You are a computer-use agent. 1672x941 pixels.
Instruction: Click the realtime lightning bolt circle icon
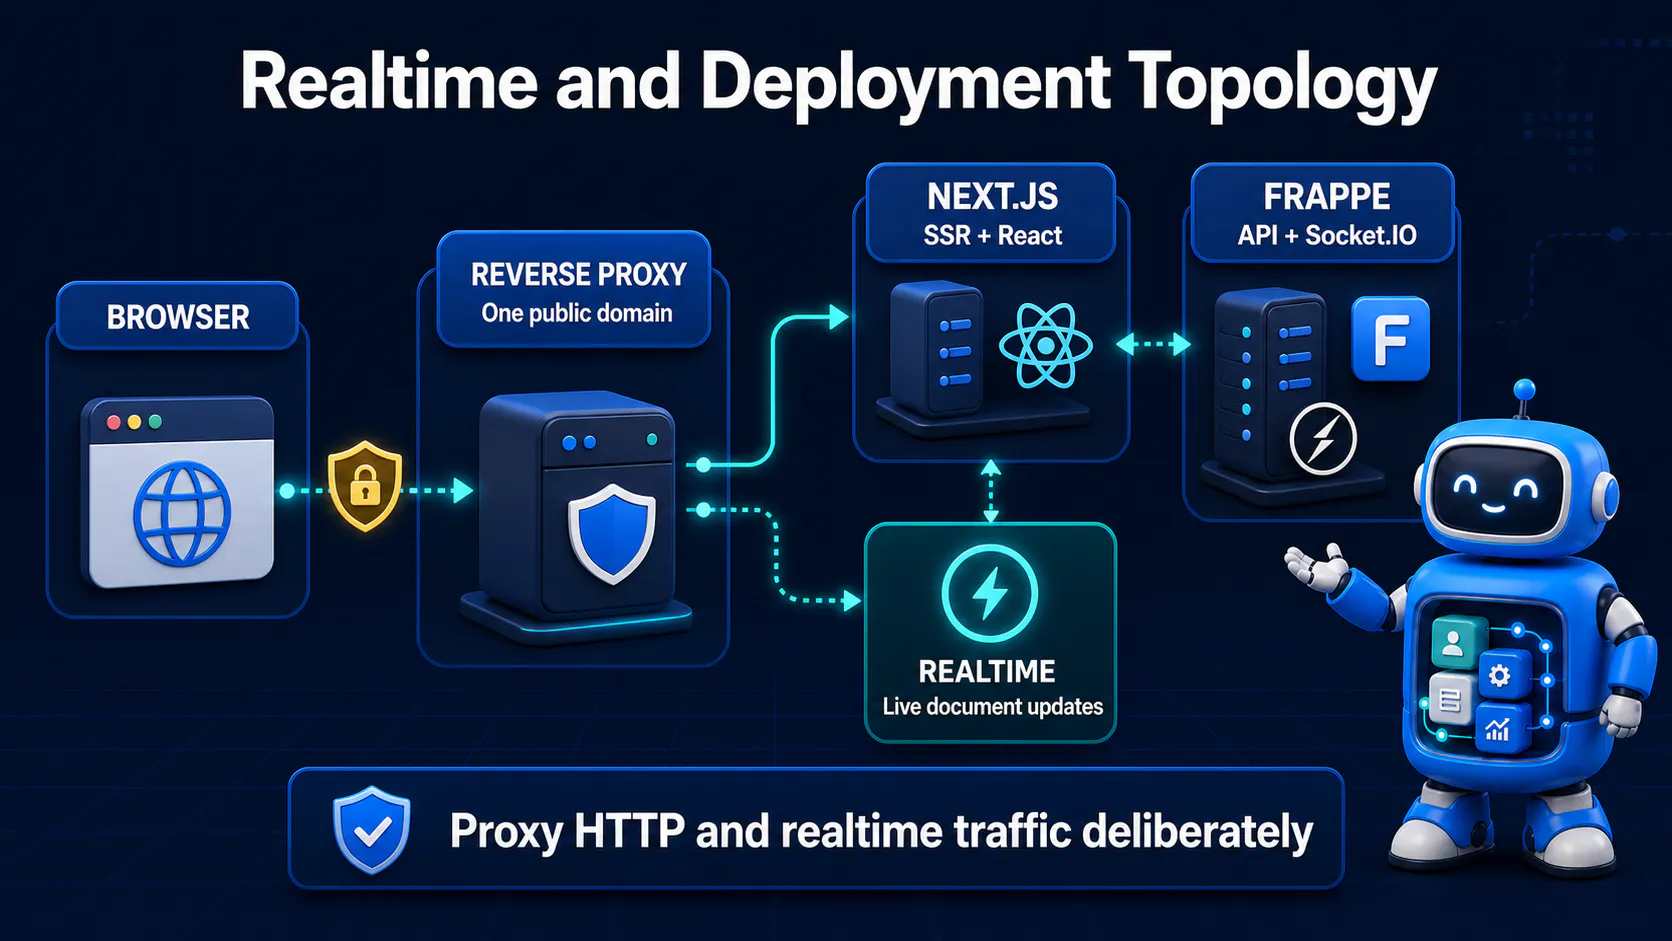coord(990,593)
